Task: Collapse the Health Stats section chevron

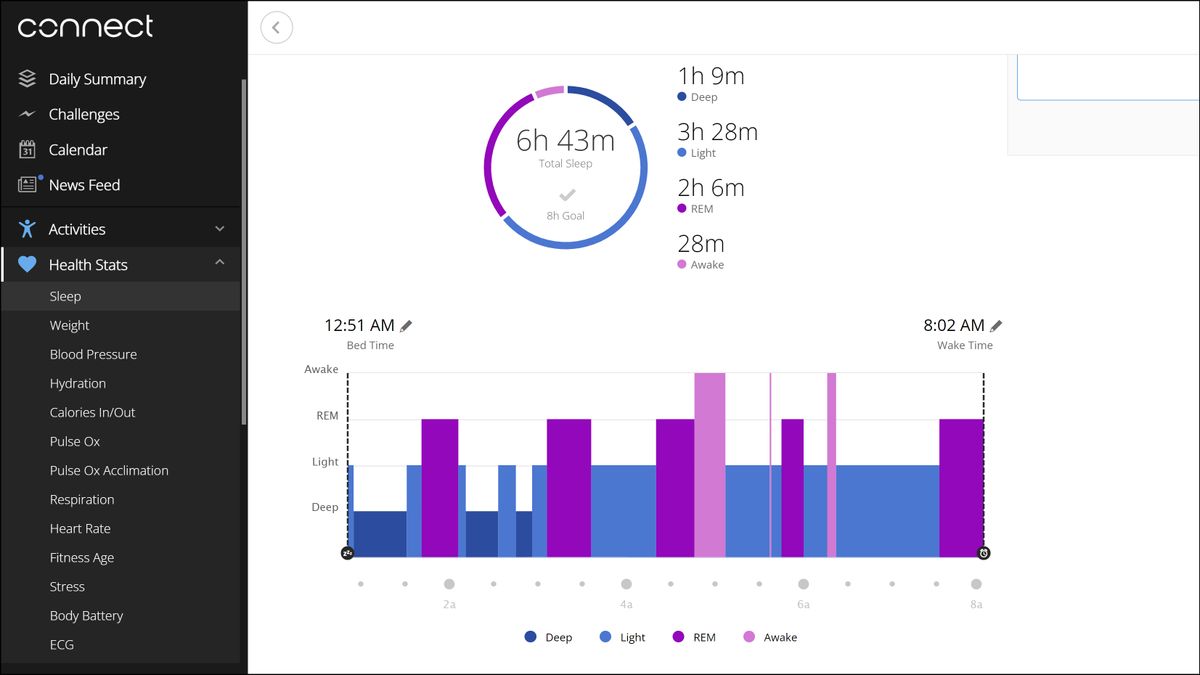Action: [220, 263]
